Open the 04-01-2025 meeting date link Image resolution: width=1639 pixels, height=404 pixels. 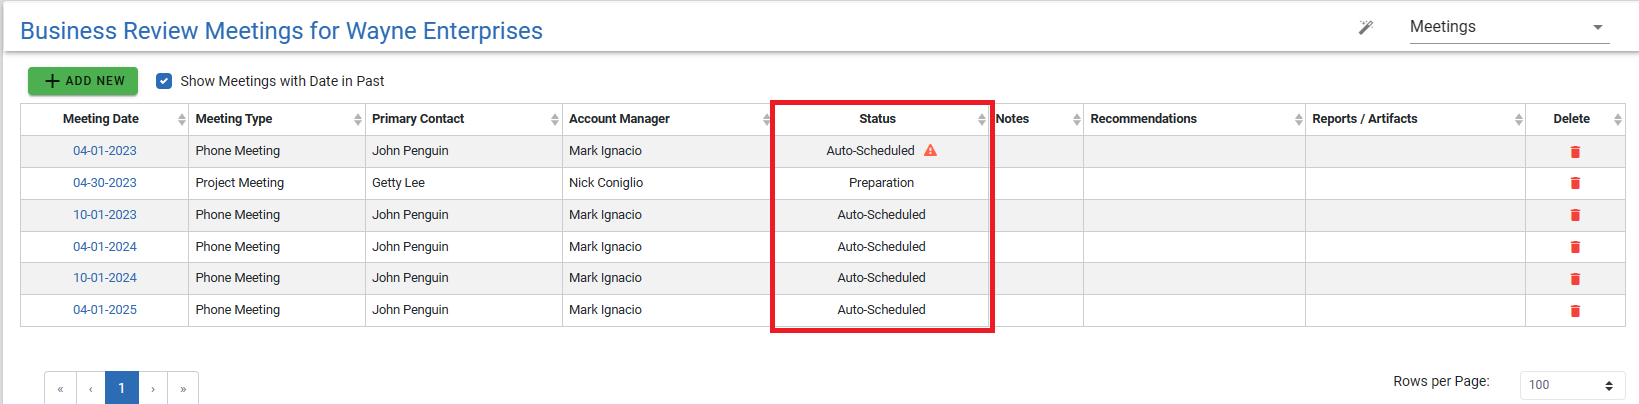pos(105,310)
